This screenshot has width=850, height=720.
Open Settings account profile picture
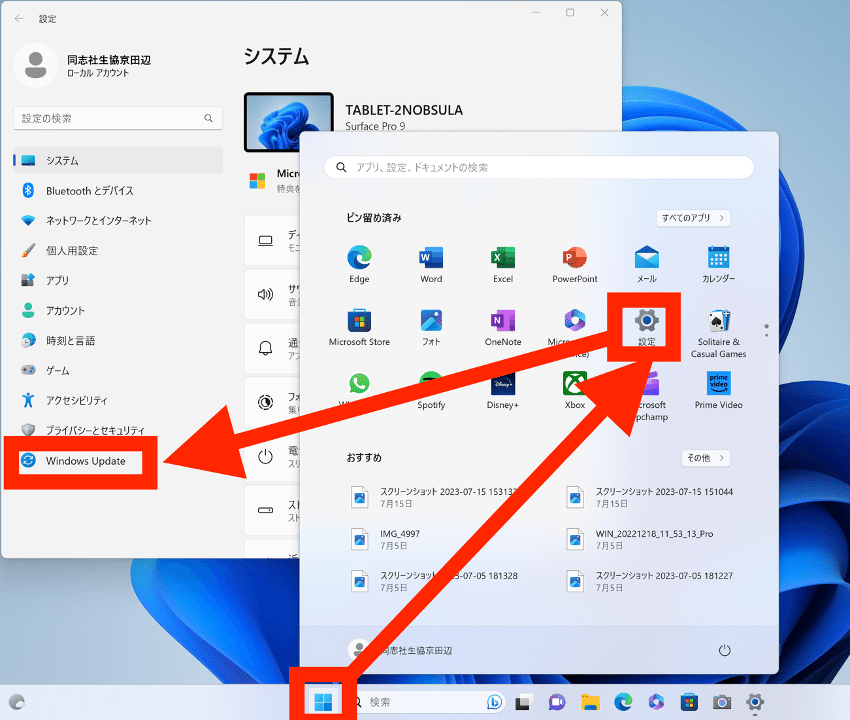tap(36, 65)
